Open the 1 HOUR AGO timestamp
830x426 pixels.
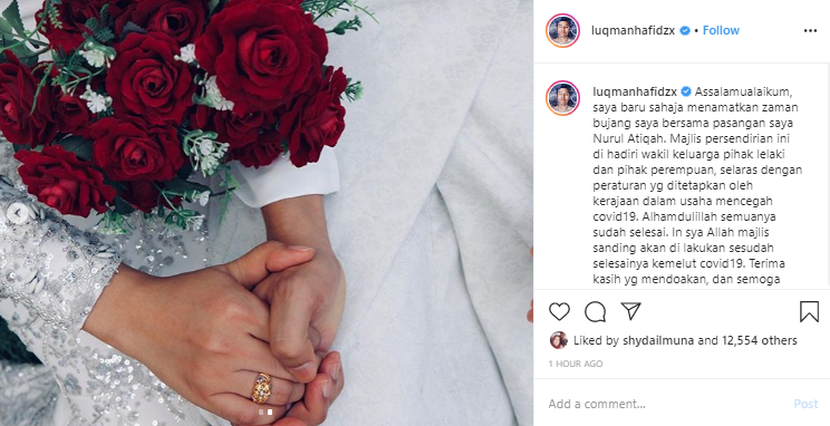(575, 364)
